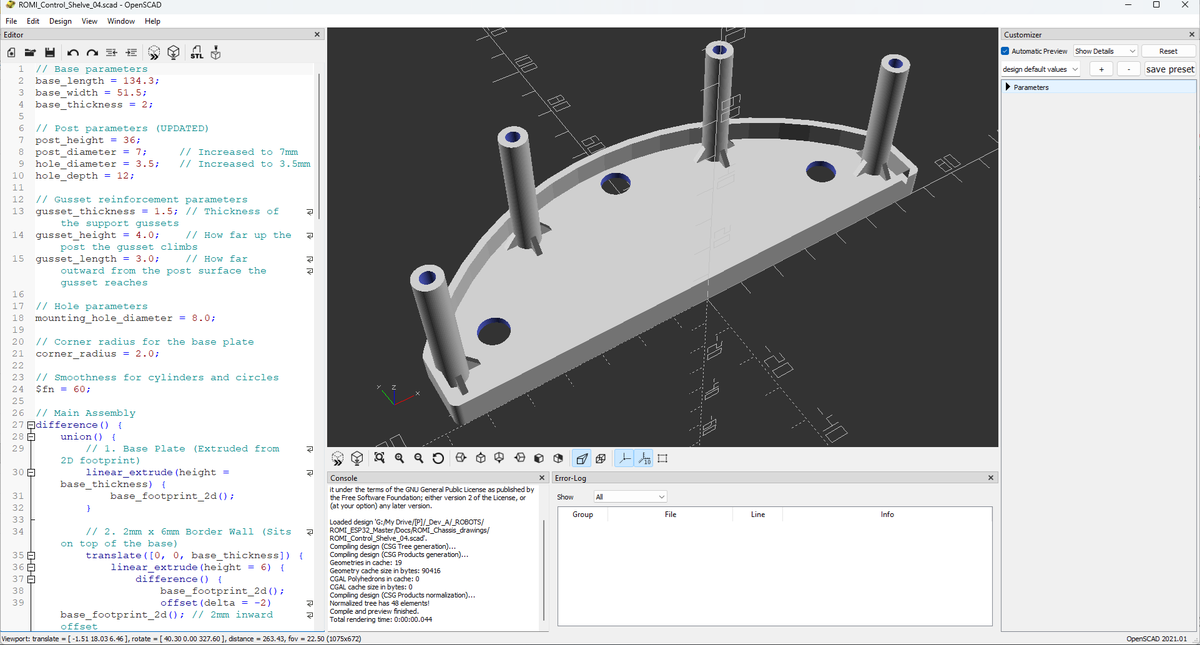The width and height of the screenshot is (1200, 645).
Task: Create a new file from the editor toolbar
Action: (11, 52)
